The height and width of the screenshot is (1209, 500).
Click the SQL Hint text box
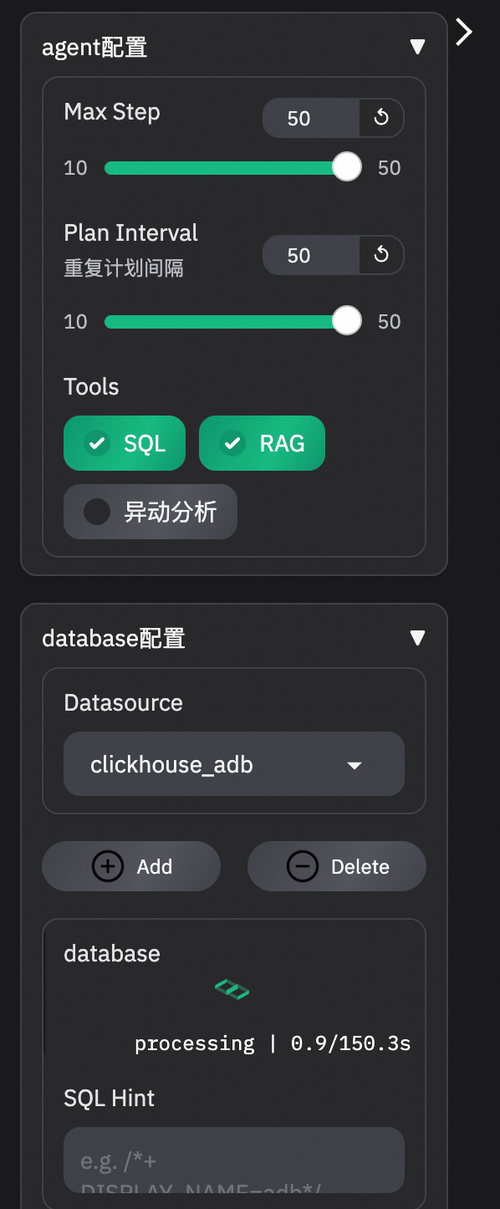pos(234,1160)
